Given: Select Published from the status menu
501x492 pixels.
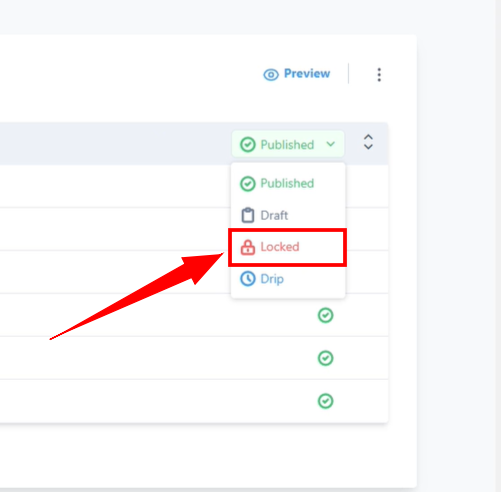Looking at the screenshot, I should point(288,183).
